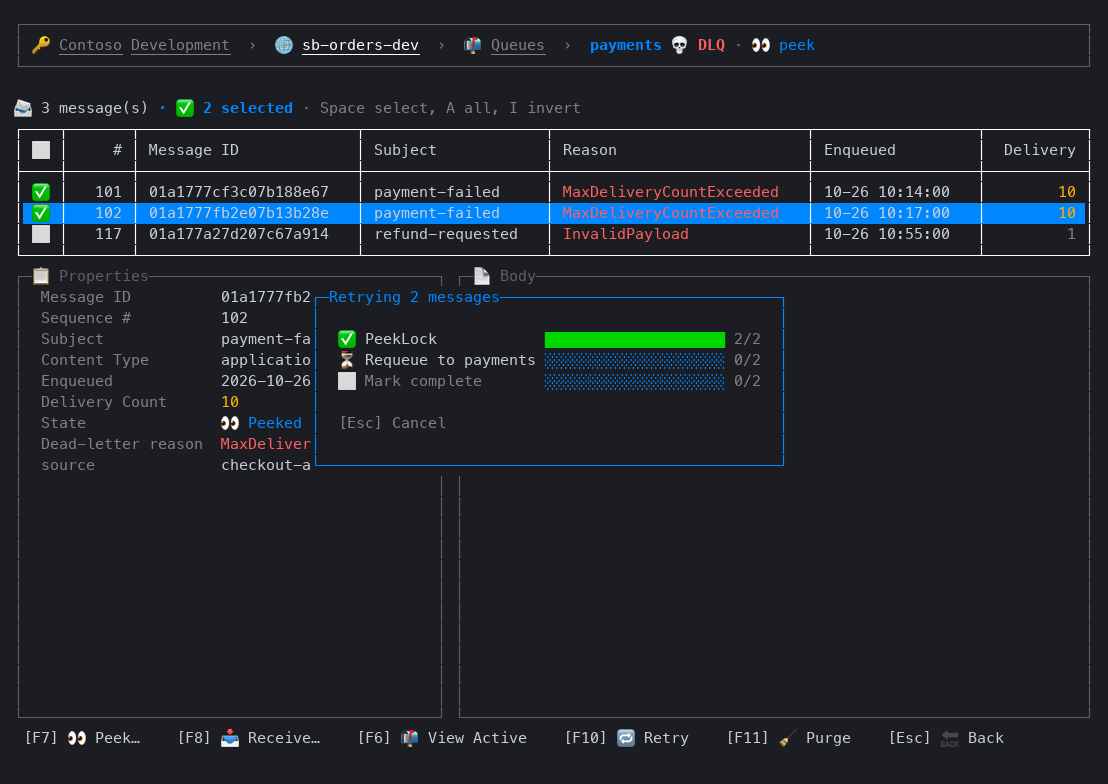
Task: Click the green check icon beside PeekLock
Action: (x=347, y=339)
